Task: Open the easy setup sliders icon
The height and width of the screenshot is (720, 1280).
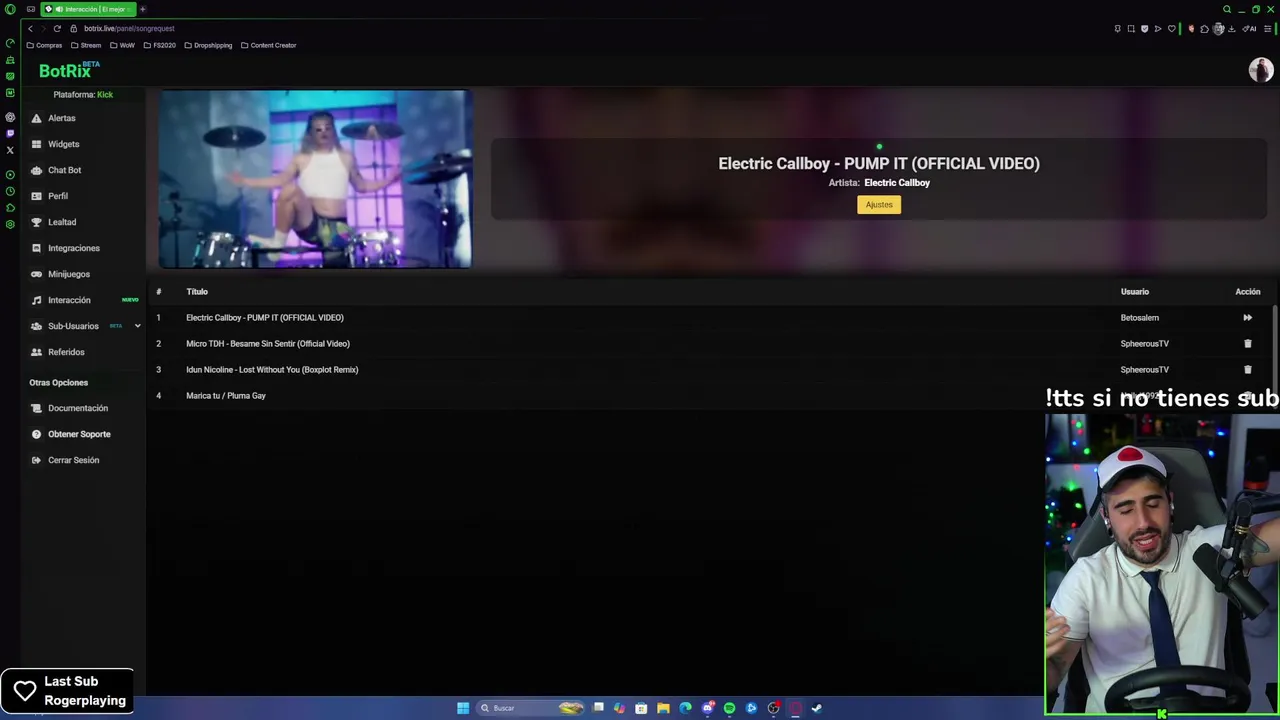Action: point(1267,29)
